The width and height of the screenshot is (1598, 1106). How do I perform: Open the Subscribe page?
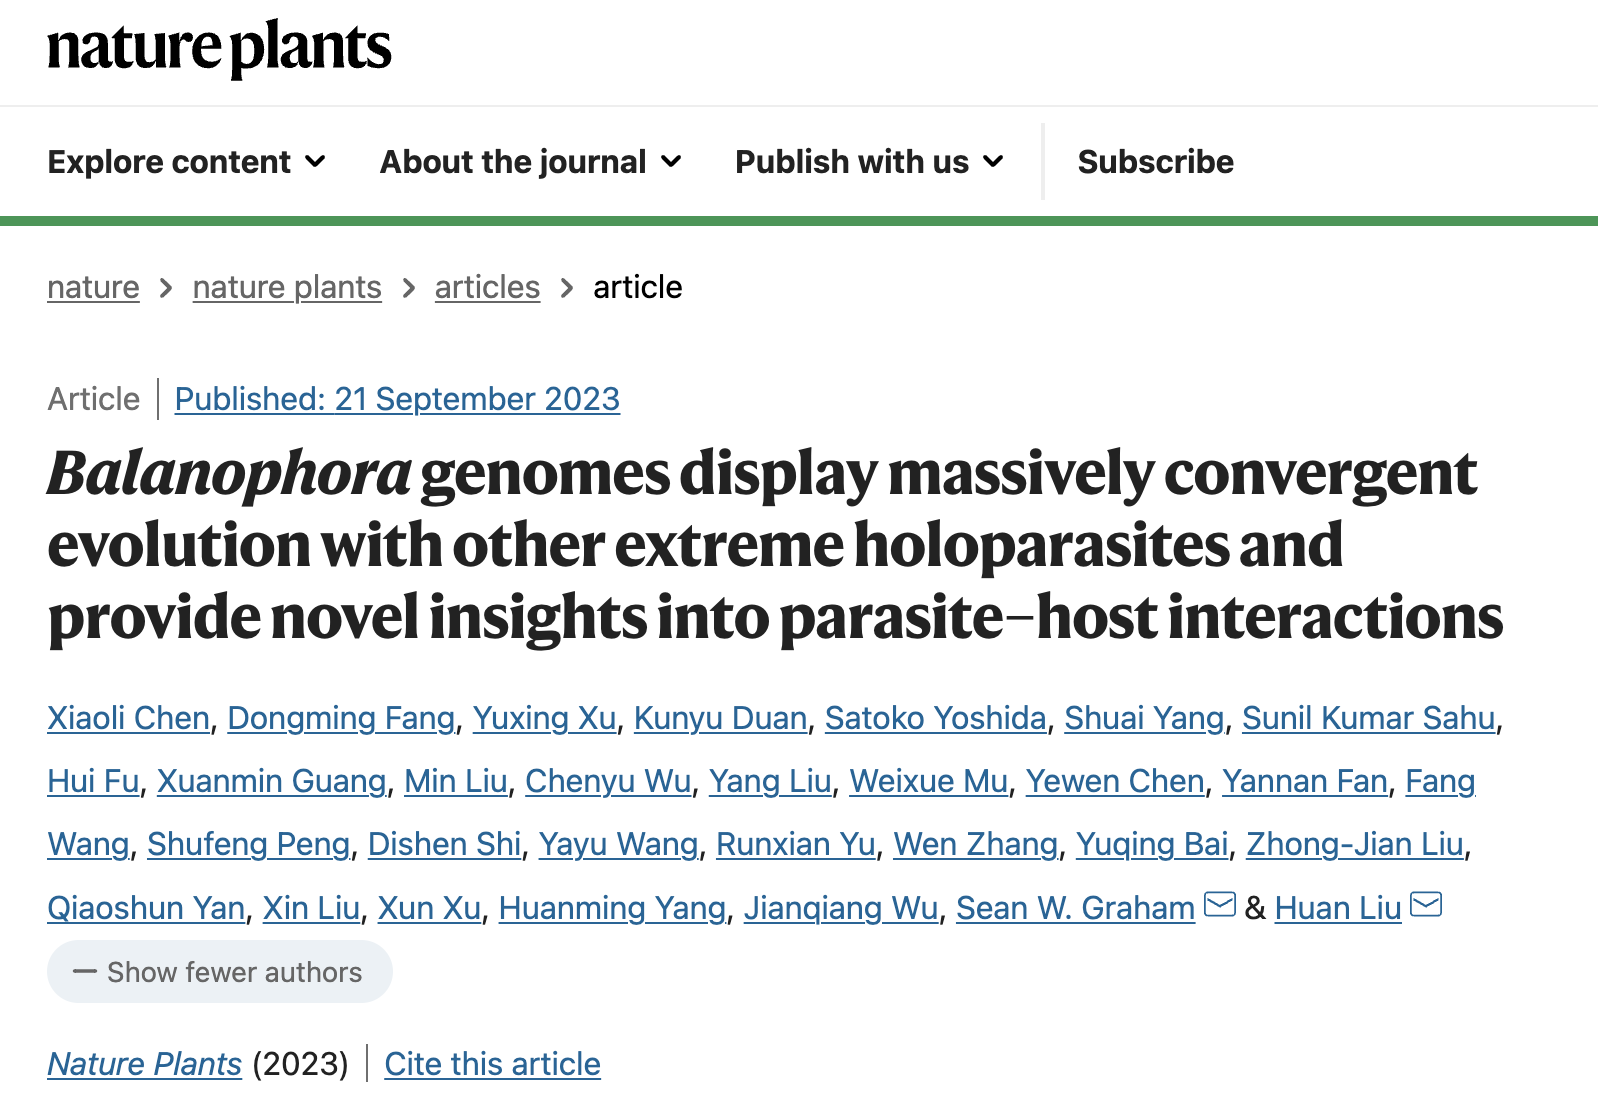(x=1156, y=162)
